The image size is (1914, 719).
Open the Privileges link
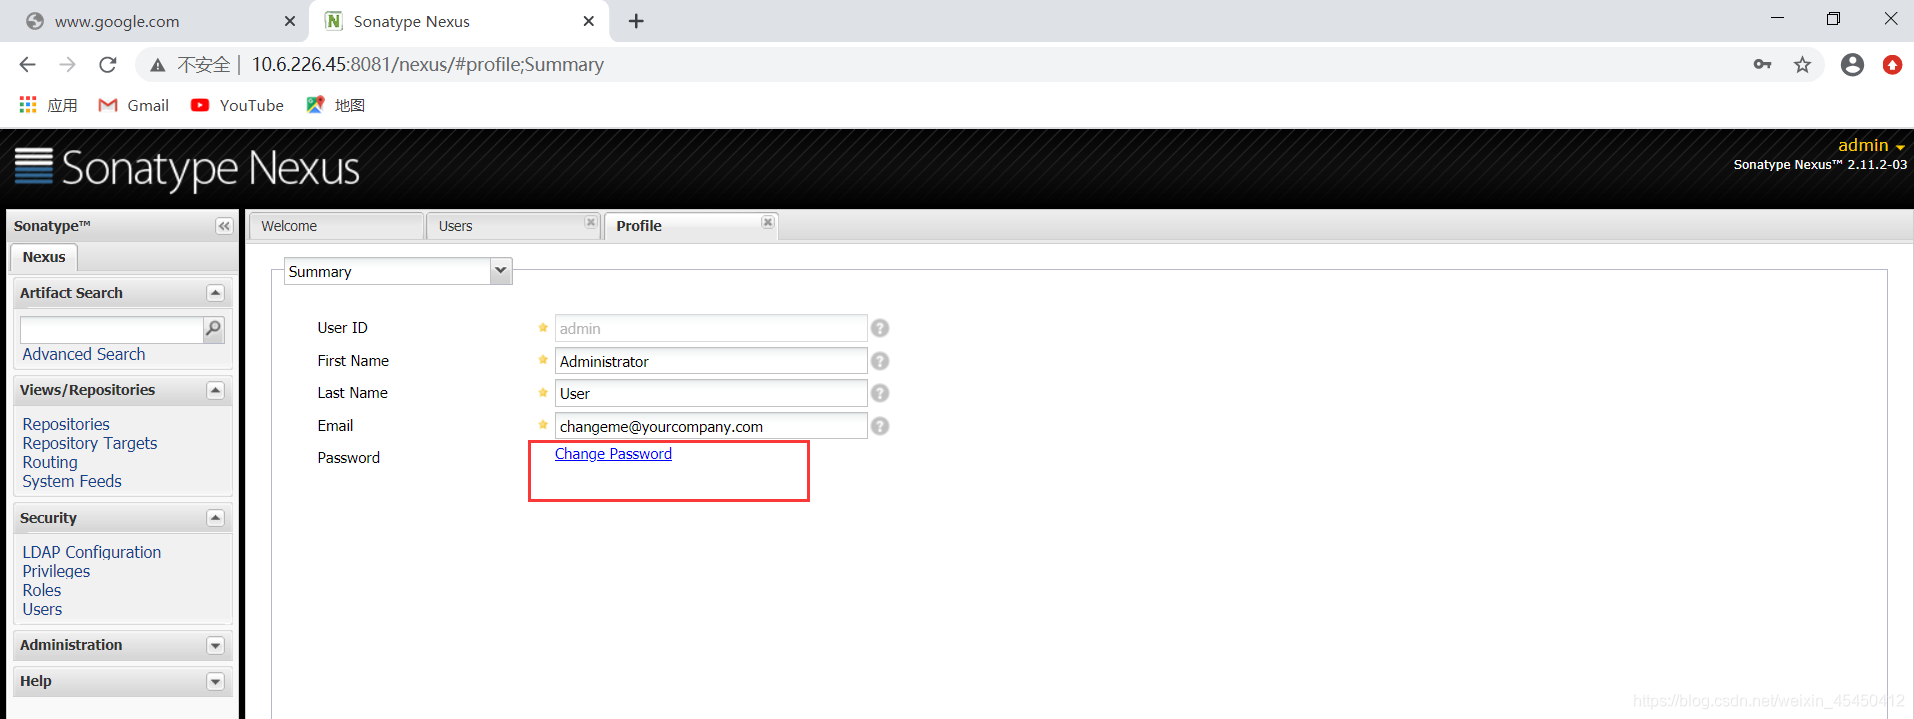coord(56,571)
